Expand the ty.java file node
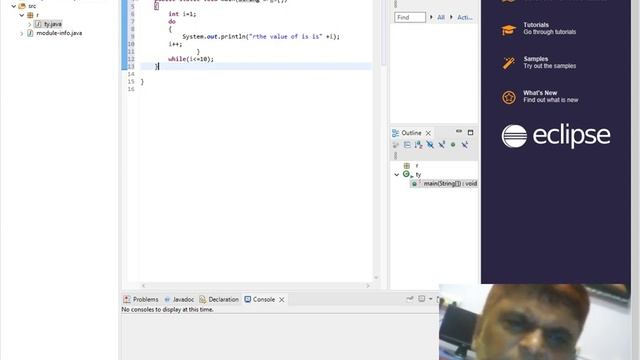This screenshot has width=640, height=360. pyautogui.click(x=29, y=24)
